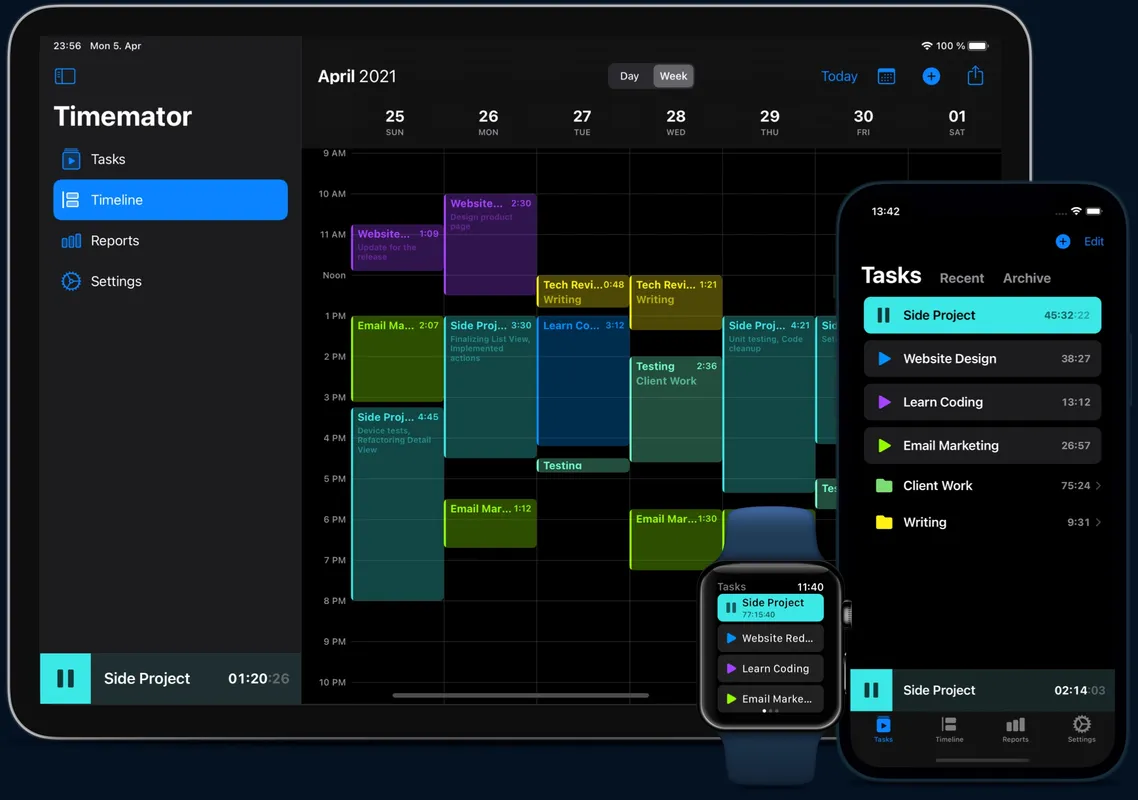Viewport: 1138px width, 800px height.
Task: Open the Archive tab on iPhone
Action: click(x=1027, y=278)
